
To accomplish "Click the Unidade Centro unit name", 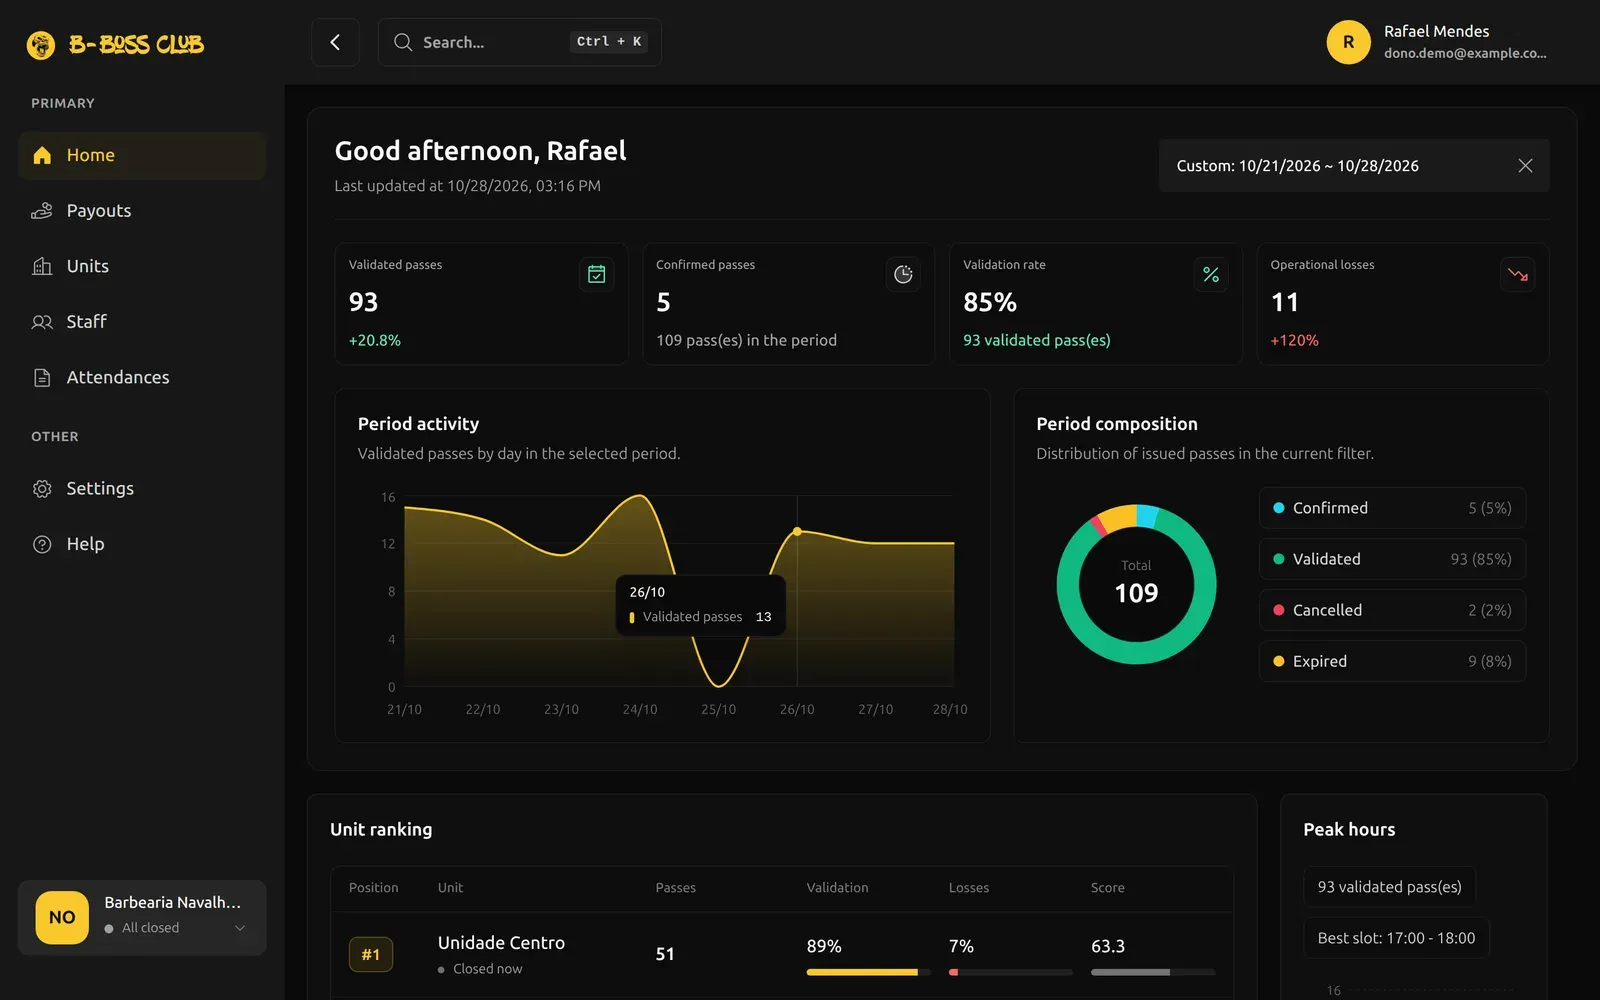I will pyautogui.click(x=501, y=943).
